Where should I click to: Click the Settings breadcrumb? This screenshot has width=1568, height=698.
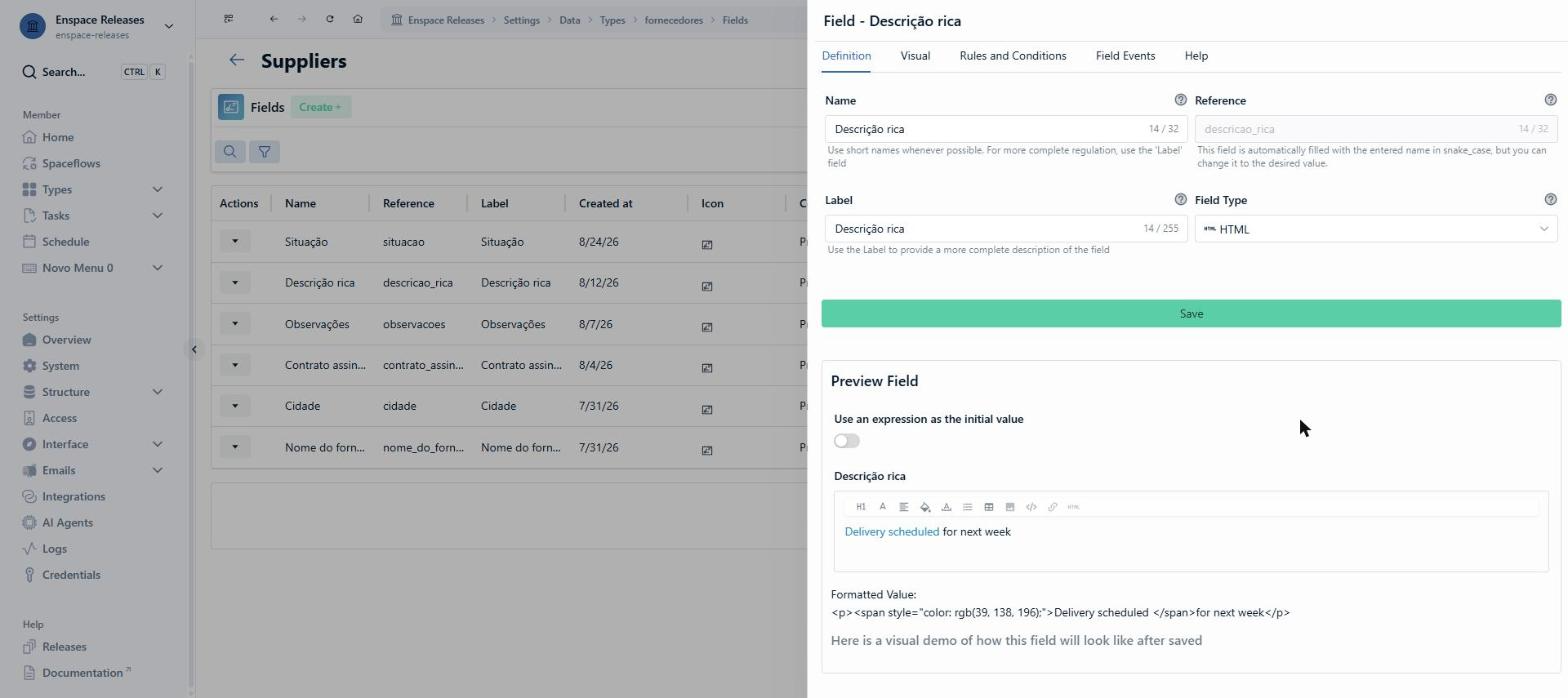[x=521, y=20]
